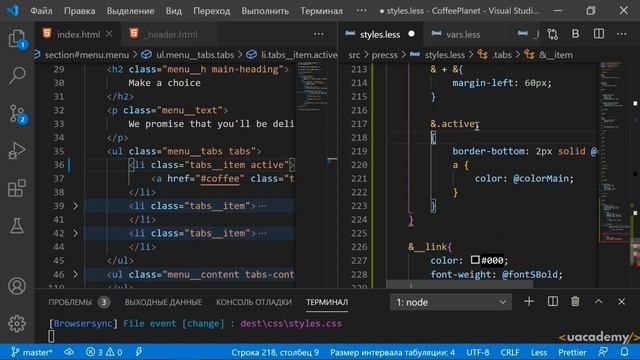
Task: Expand folded code at line 46
Action: 76,274
